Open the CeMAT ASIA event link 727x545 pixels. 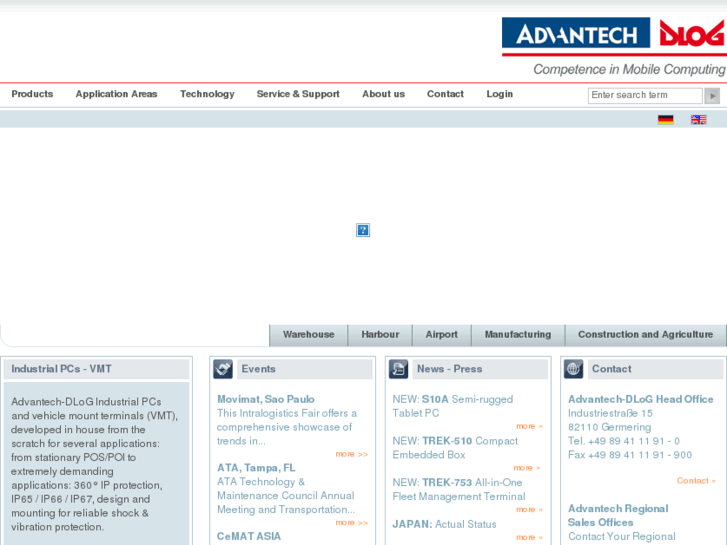[x=249, y=537]
